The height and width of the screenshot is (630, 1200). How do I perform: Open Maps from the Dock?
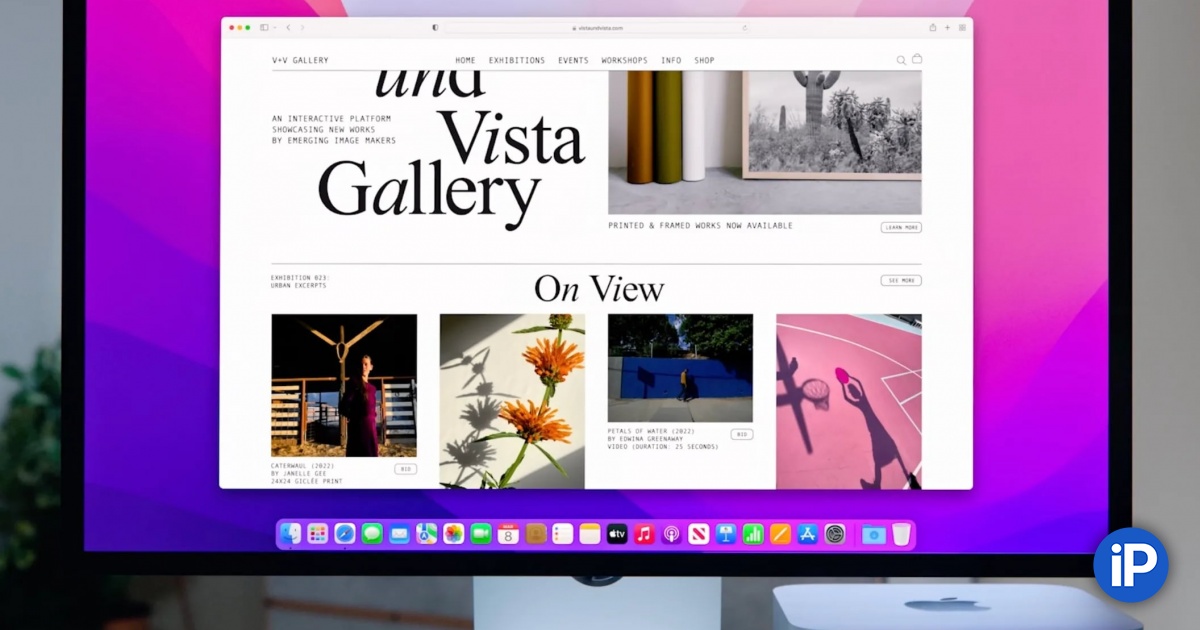(x=427, y=534)
